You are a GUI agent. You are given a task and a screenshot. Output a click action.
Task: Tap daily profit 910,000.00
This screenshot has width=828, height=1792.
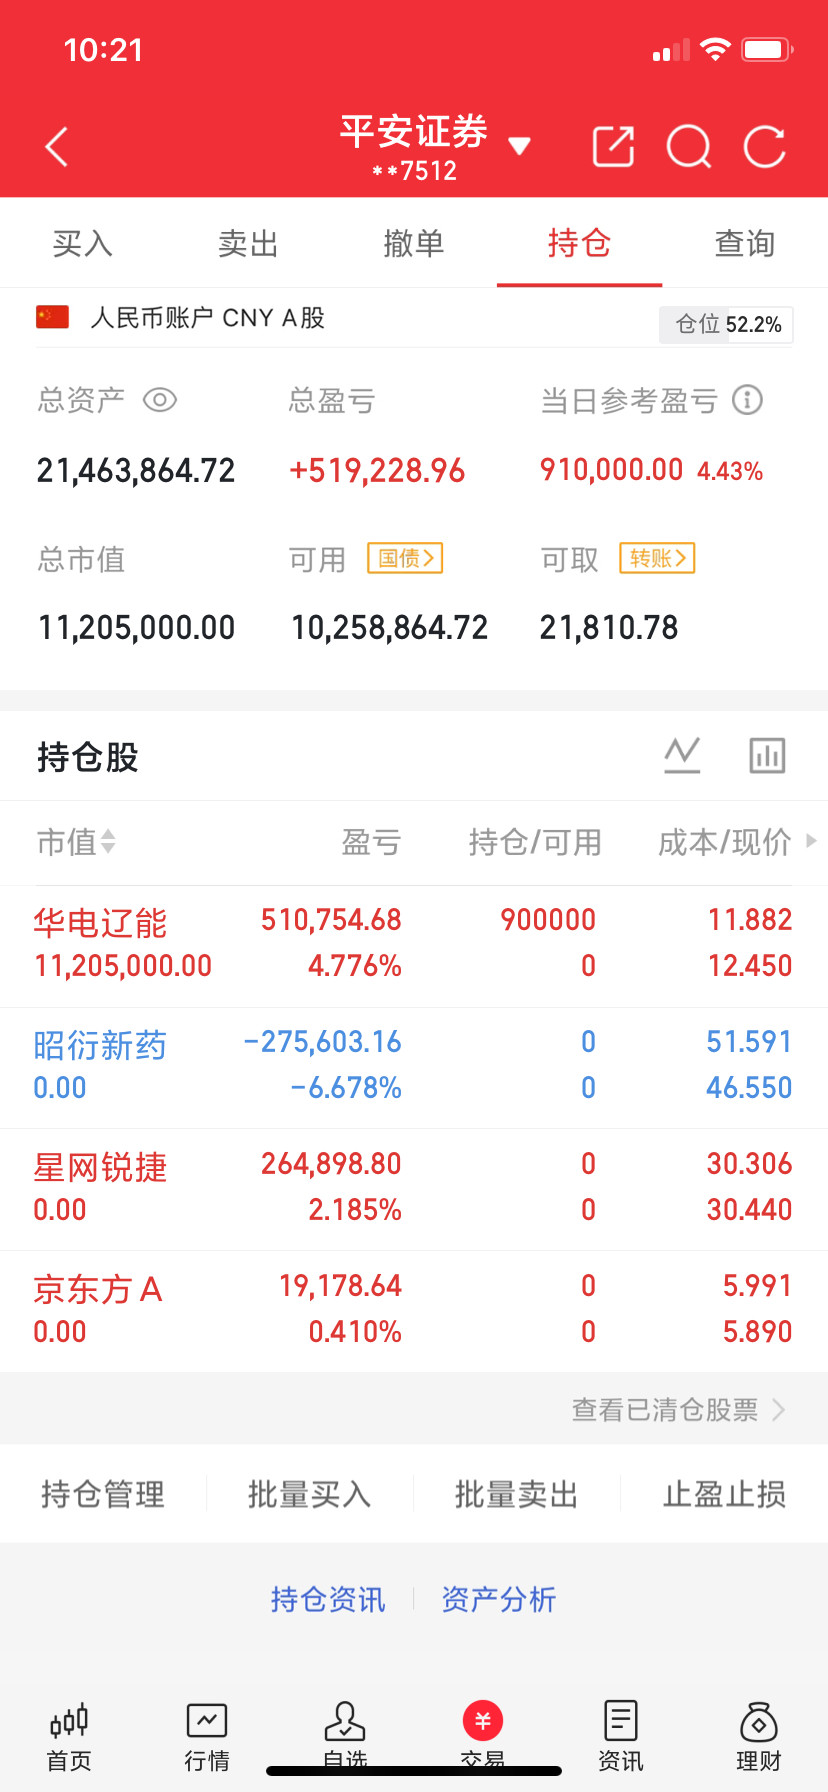tap(611, 469)
